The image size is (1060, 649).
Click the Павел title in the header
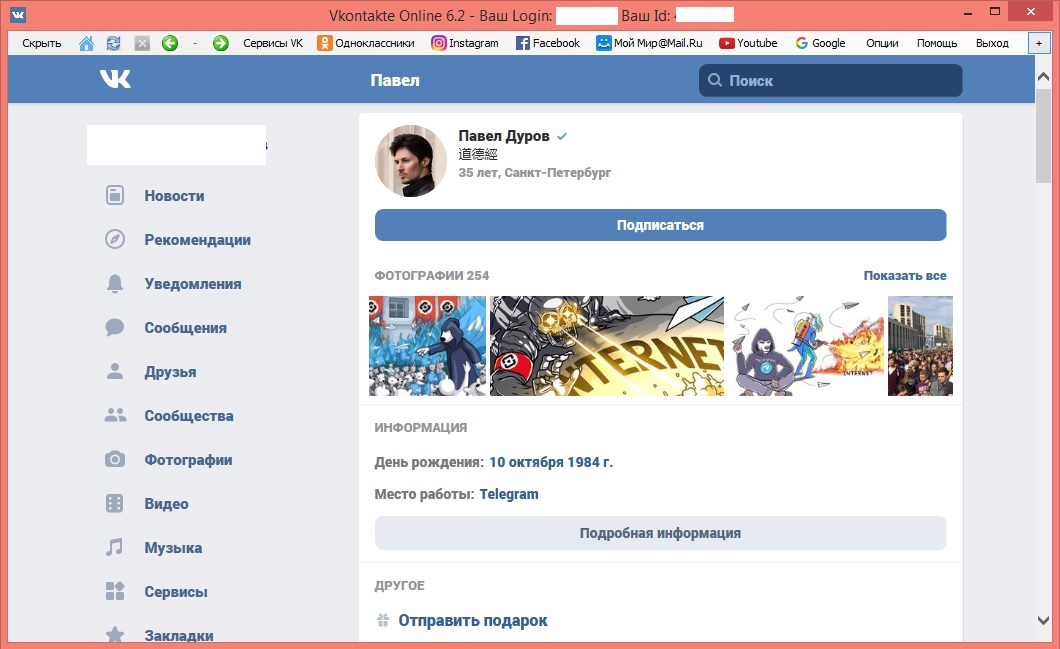click(x=395, y=80)
